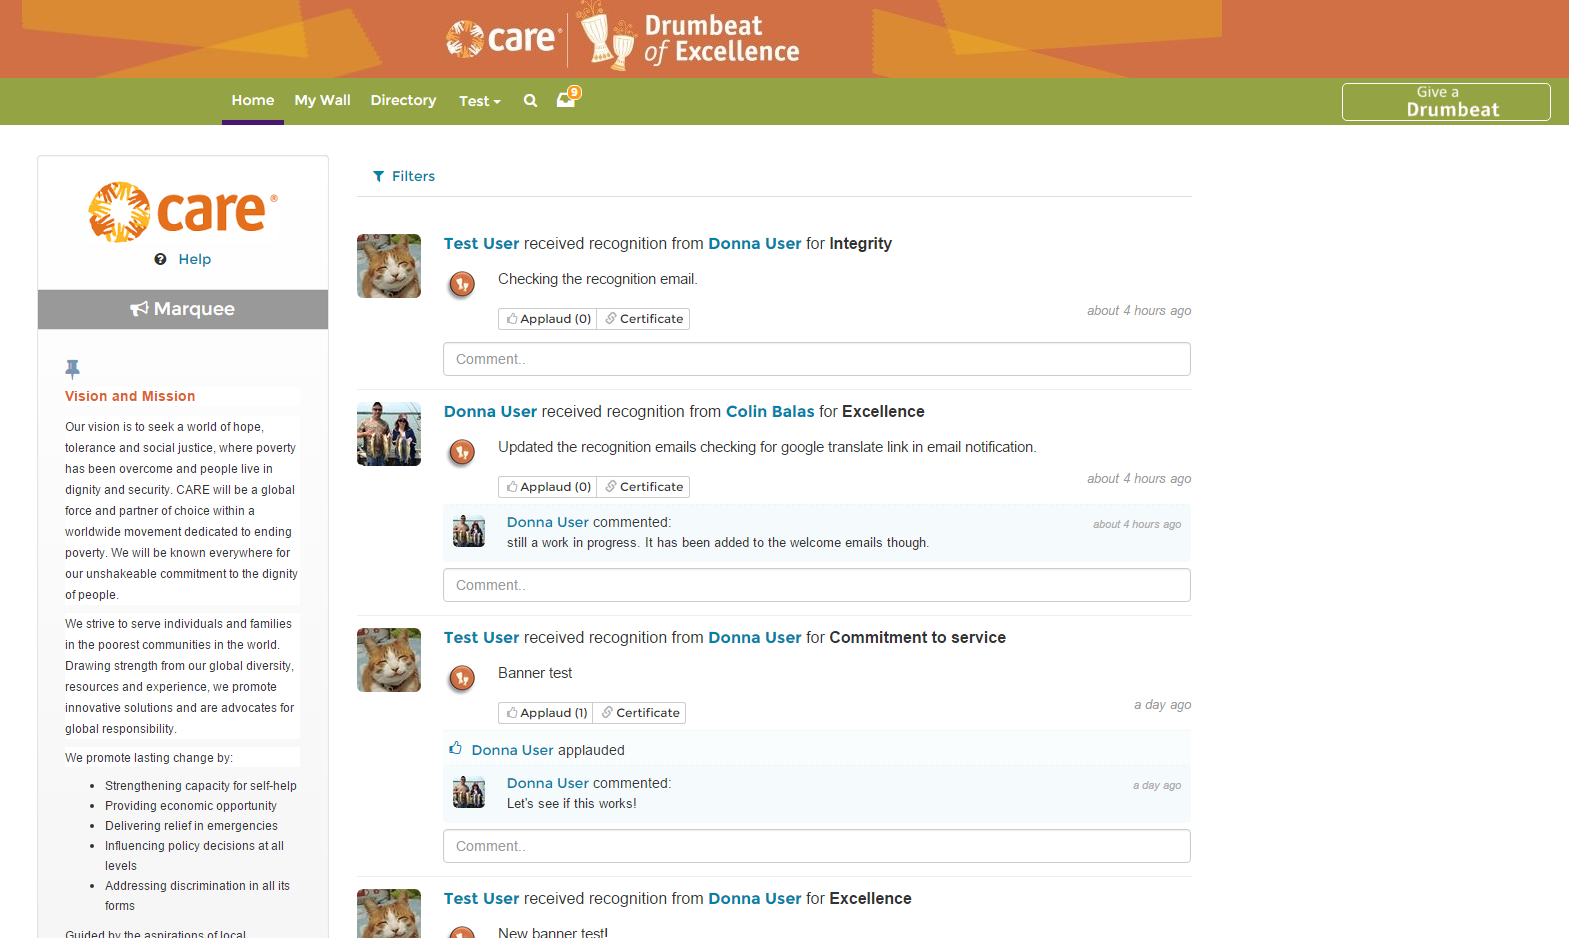Open the search magnifier icon in navbar

pyautogui.click(x=530, y=101)
